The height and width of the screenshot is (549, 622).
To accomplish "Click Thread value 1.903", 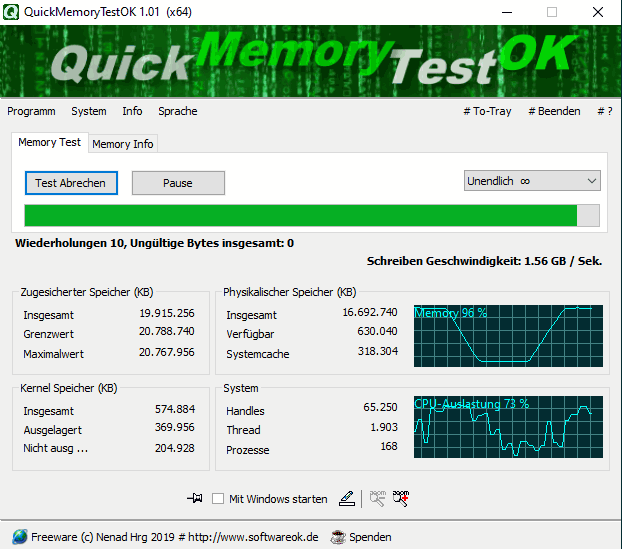I will pos(384,427).
